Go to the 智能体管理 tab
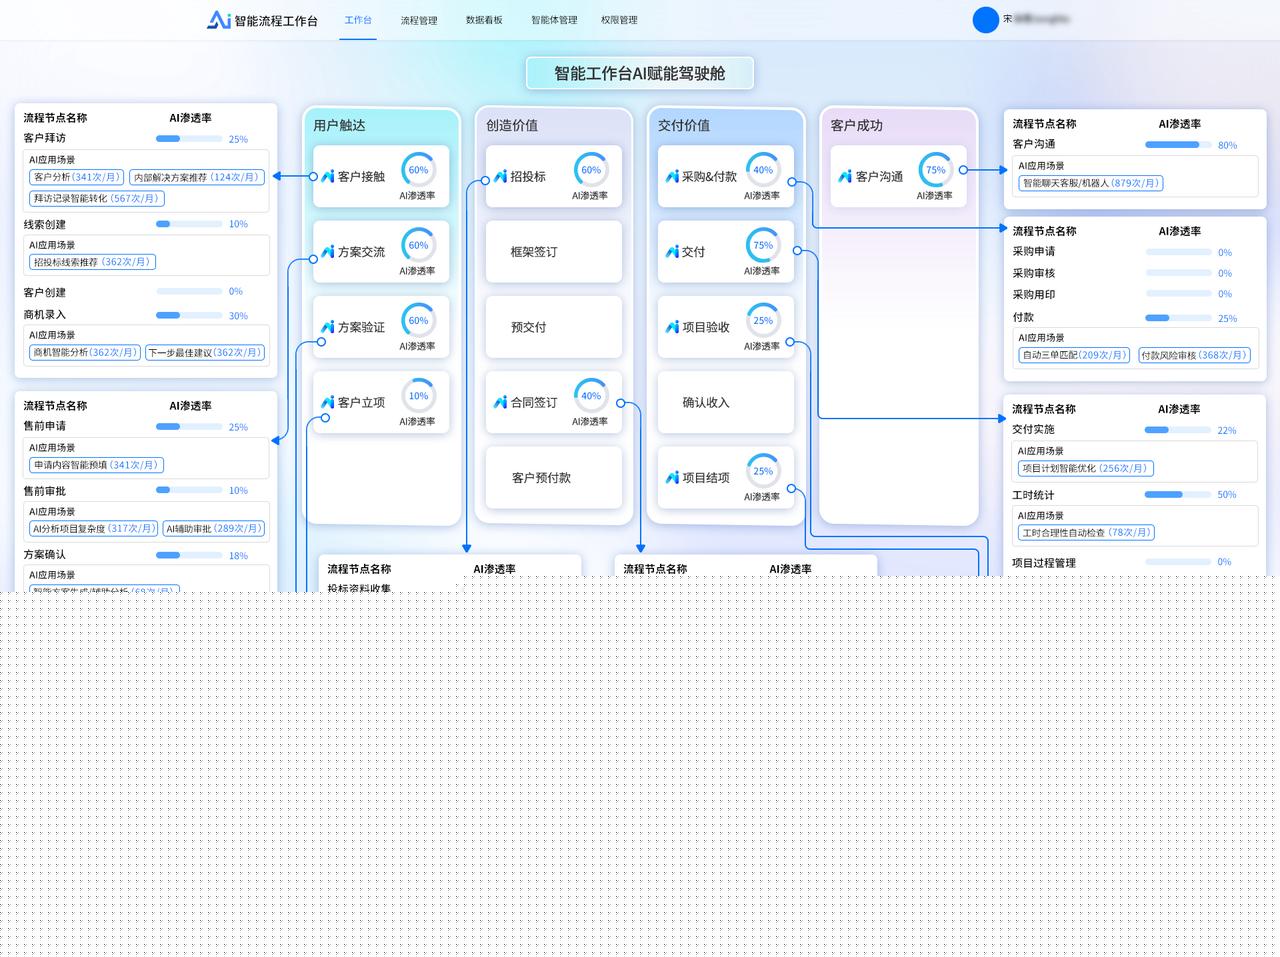This screenshot has width=1280, height=957. click(x=554, y=20)
